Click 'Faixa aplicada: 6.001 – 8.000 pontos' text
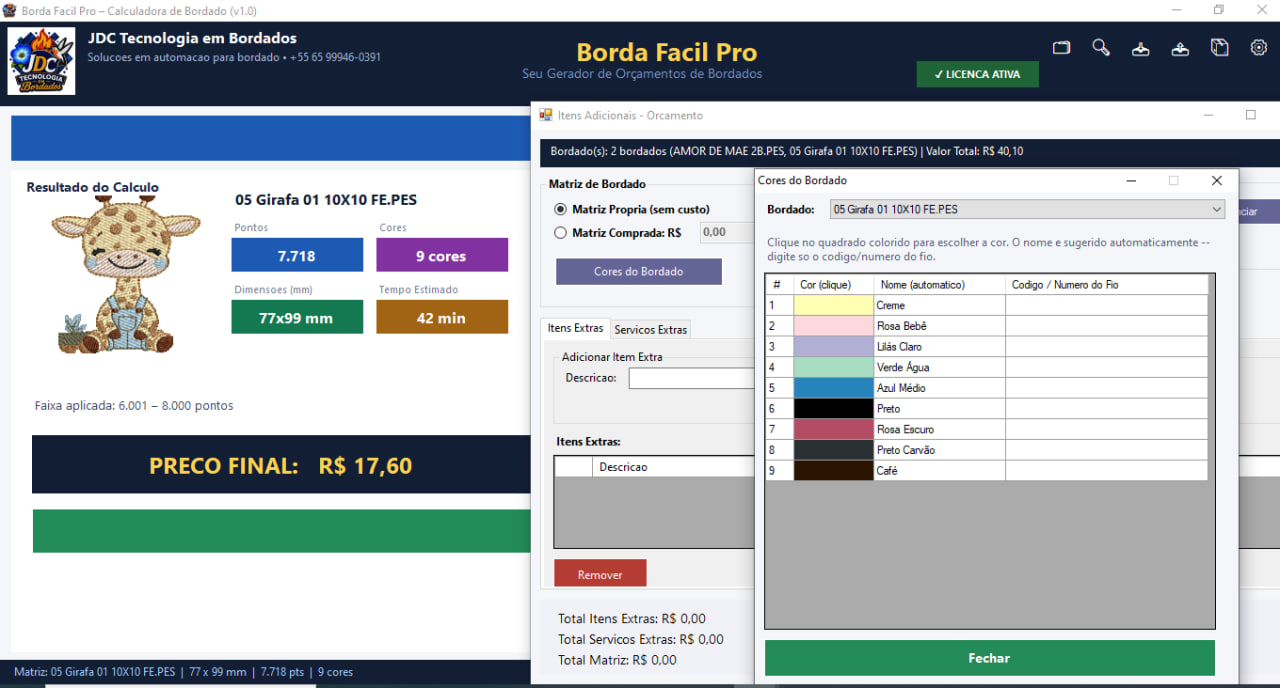 134,406
